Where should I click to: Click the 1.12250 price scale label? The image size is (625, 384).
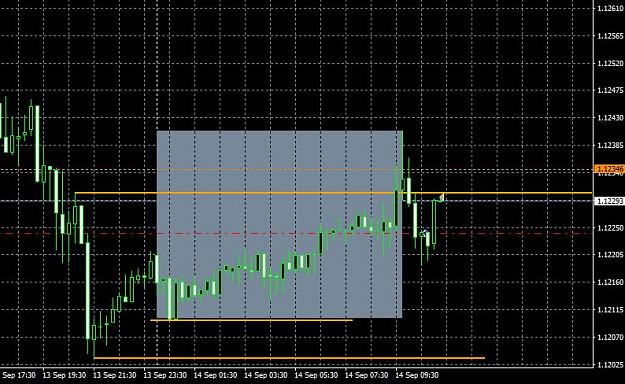(x=610, y=228)
